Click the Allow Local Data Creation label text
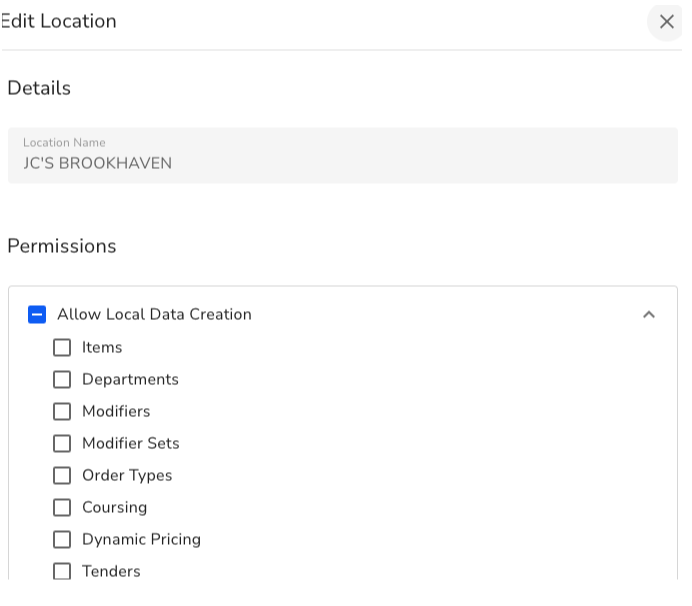 154,315
